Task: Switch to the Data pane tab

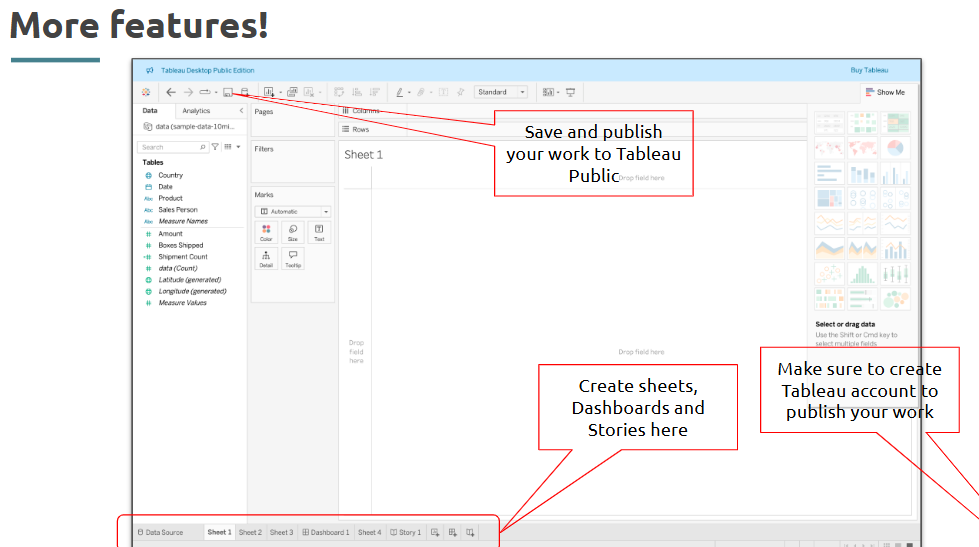Action: tap(150, 111)
